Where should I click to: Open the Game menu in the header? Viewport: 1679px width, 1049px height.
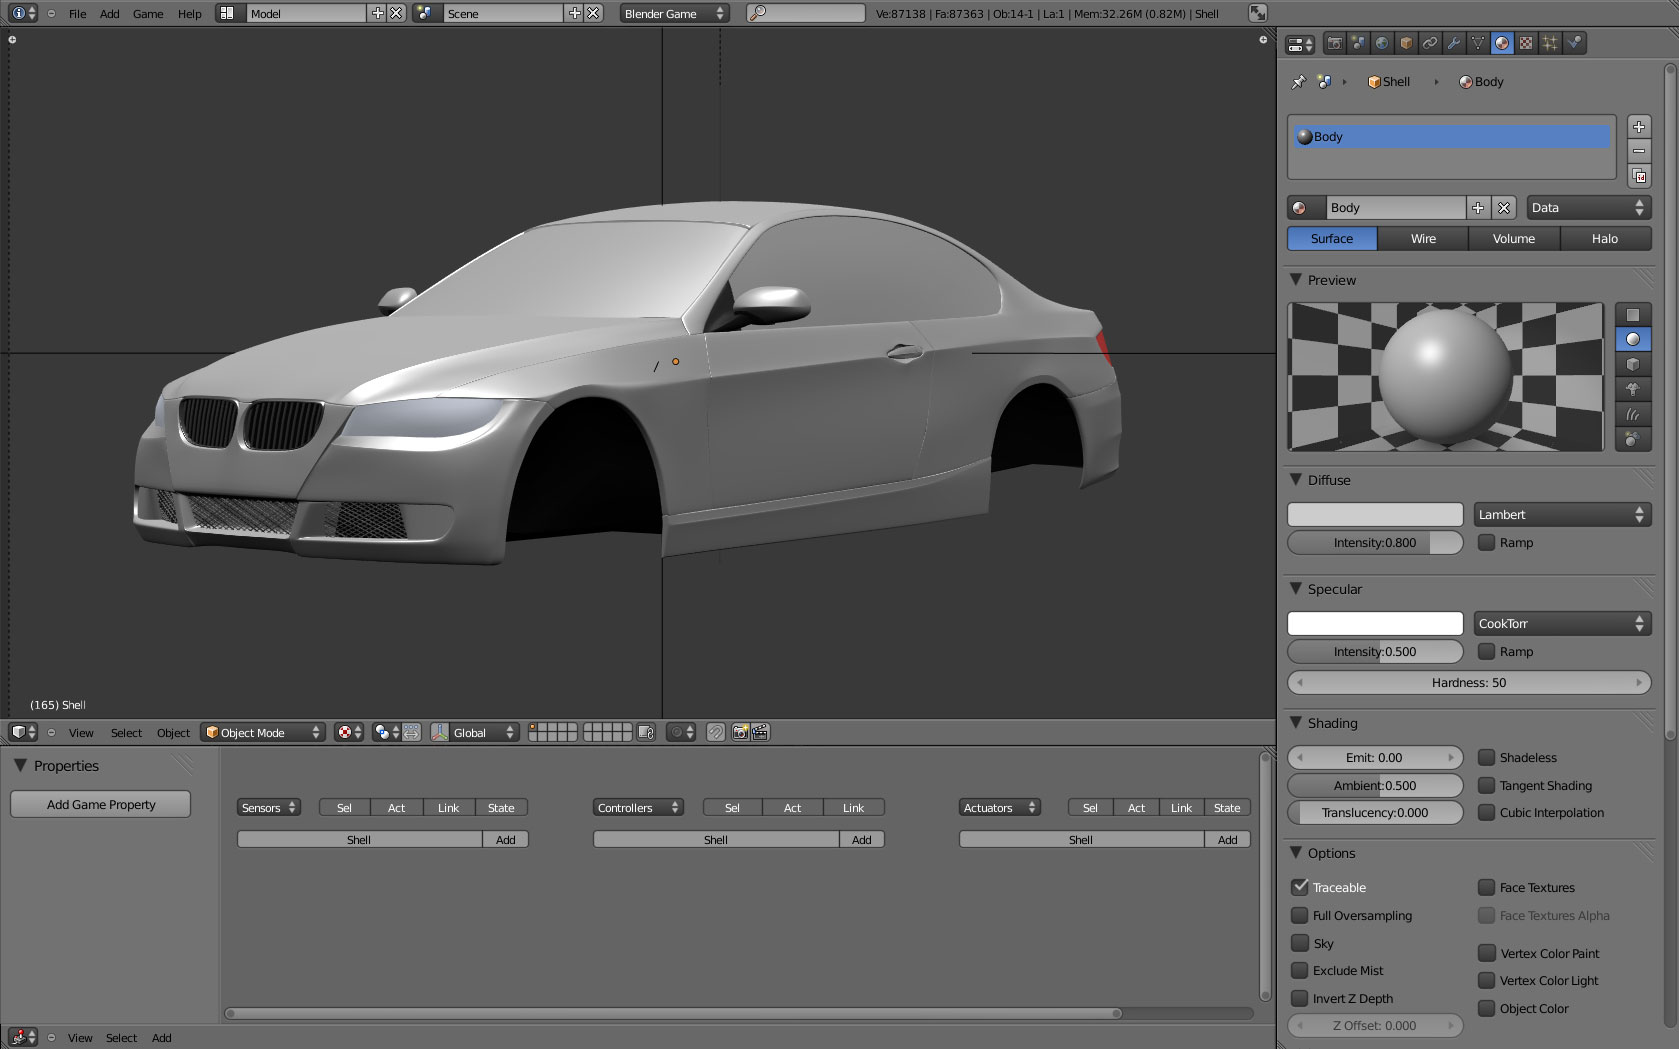coord(147,13)
